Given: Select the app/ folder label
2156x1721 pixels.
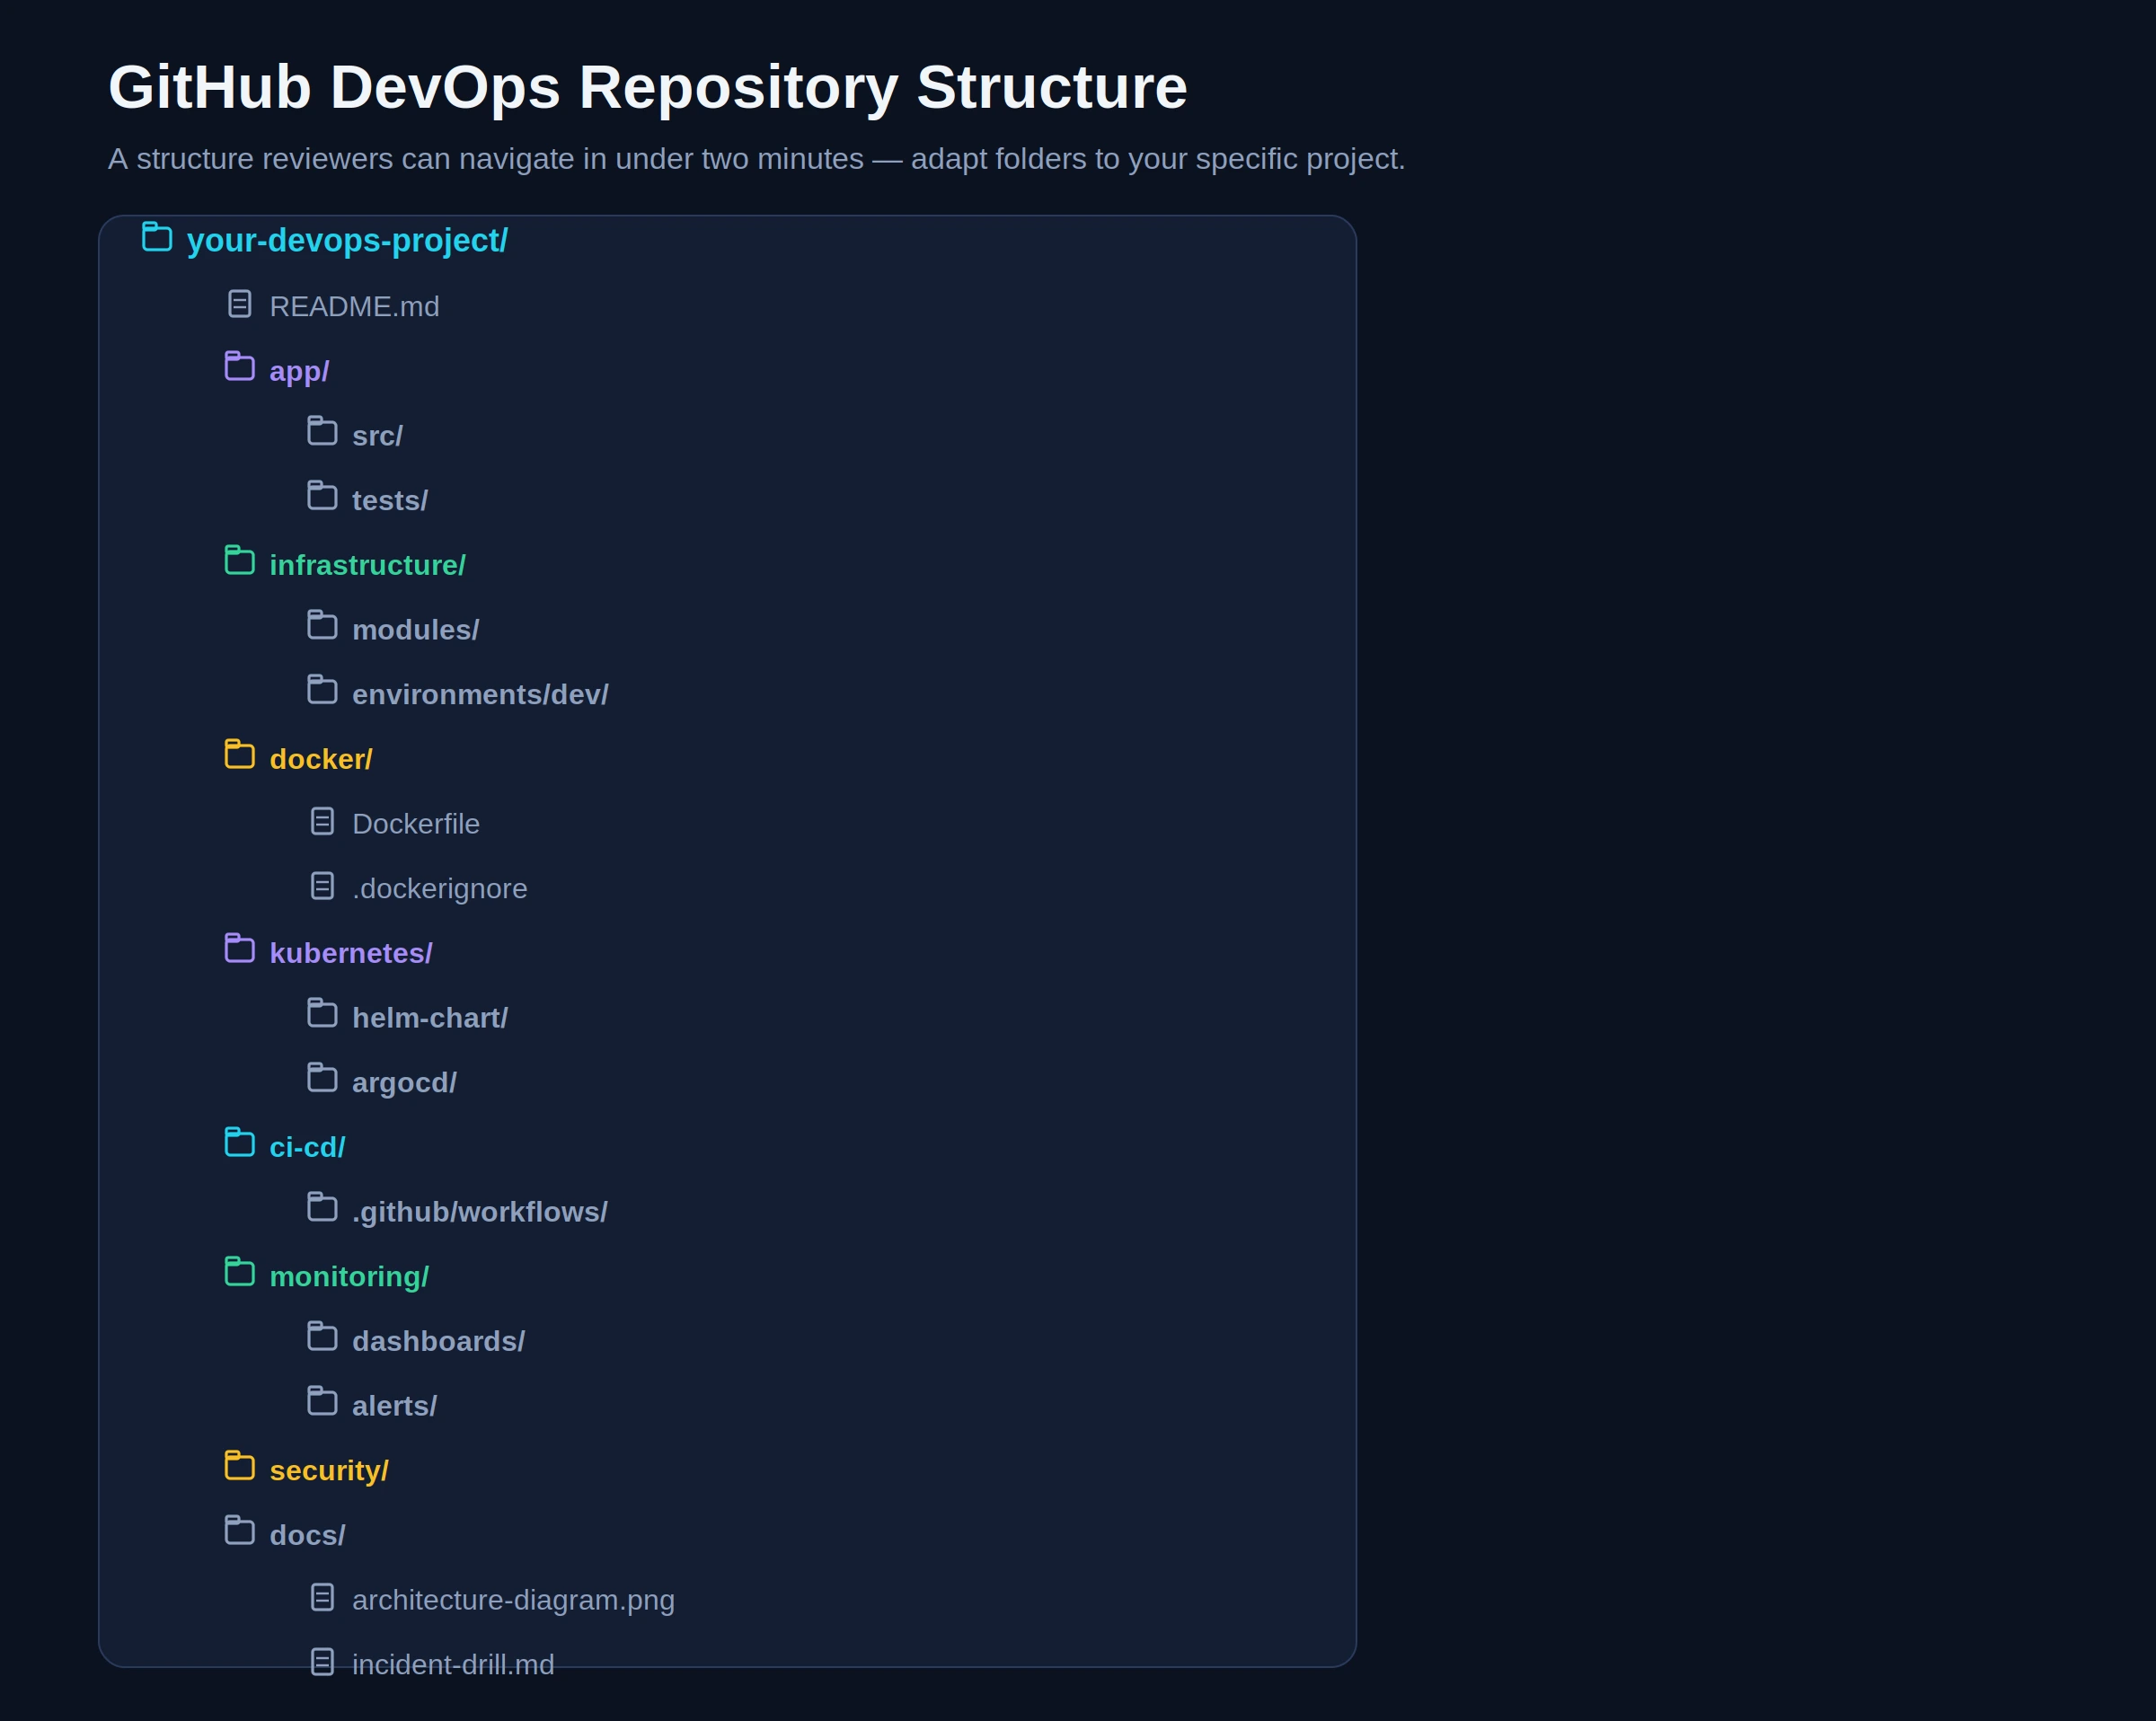Looking at the screenshot, I should click(299, 371).
